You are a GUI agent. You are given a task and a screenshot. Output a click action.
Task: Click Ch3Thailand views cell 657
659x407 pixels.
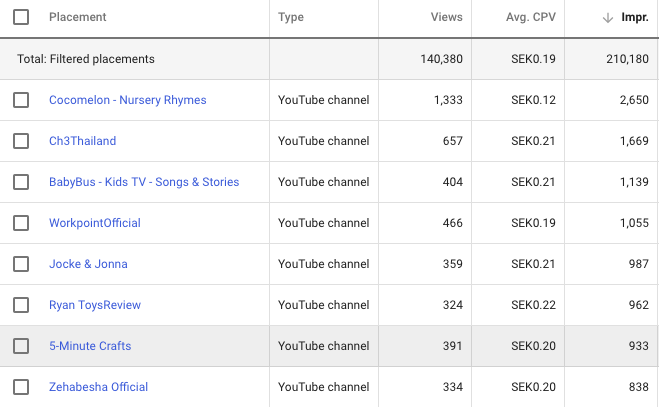coord(453,141)
